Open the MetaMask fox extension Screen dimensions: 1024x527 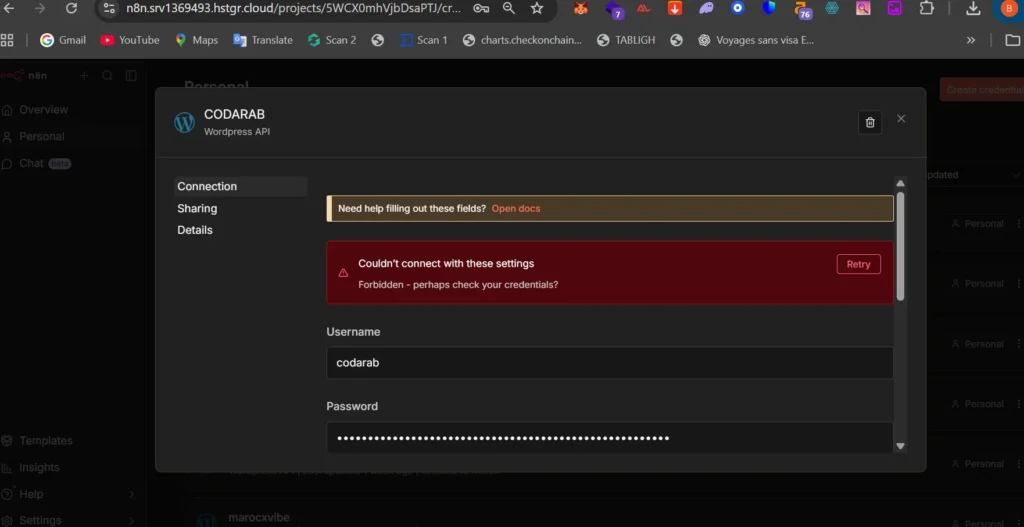pos(580,8)
